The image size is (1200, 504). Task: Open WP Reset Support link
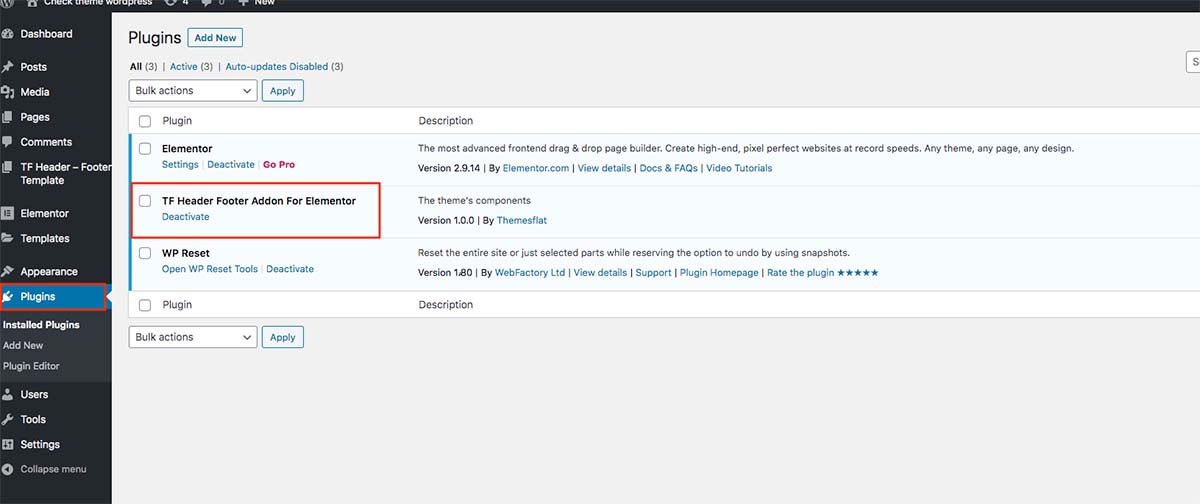point(654,272)
